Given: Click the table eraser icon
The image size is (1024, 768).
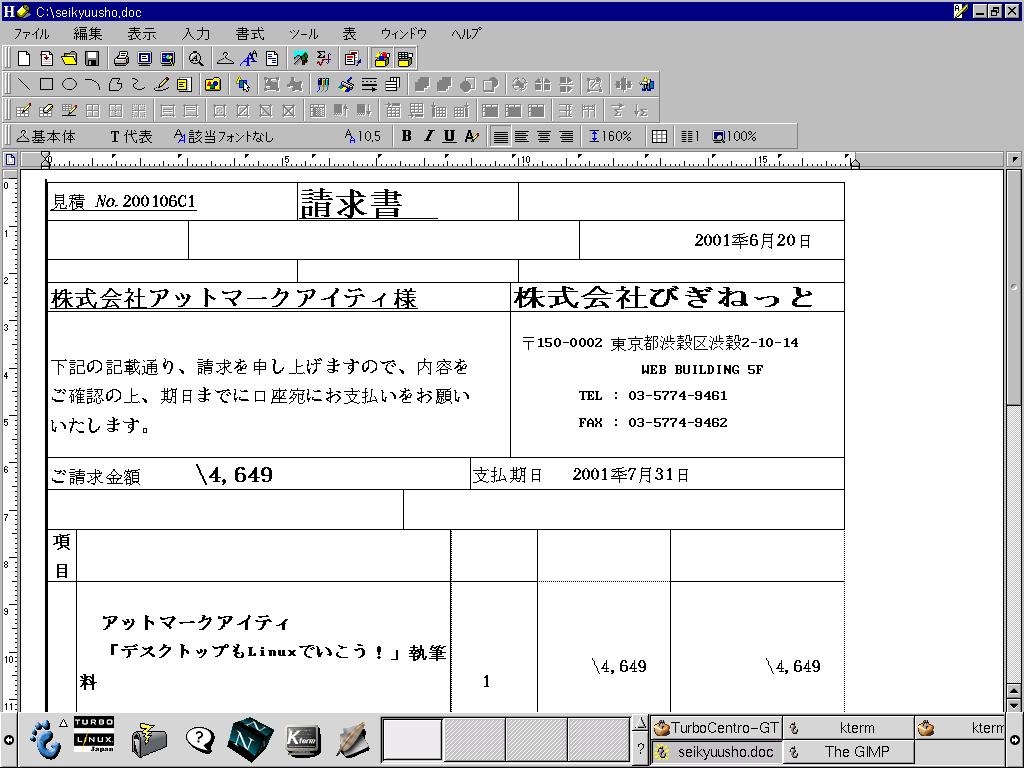Looking at the screenshot, I should point(46,110).
